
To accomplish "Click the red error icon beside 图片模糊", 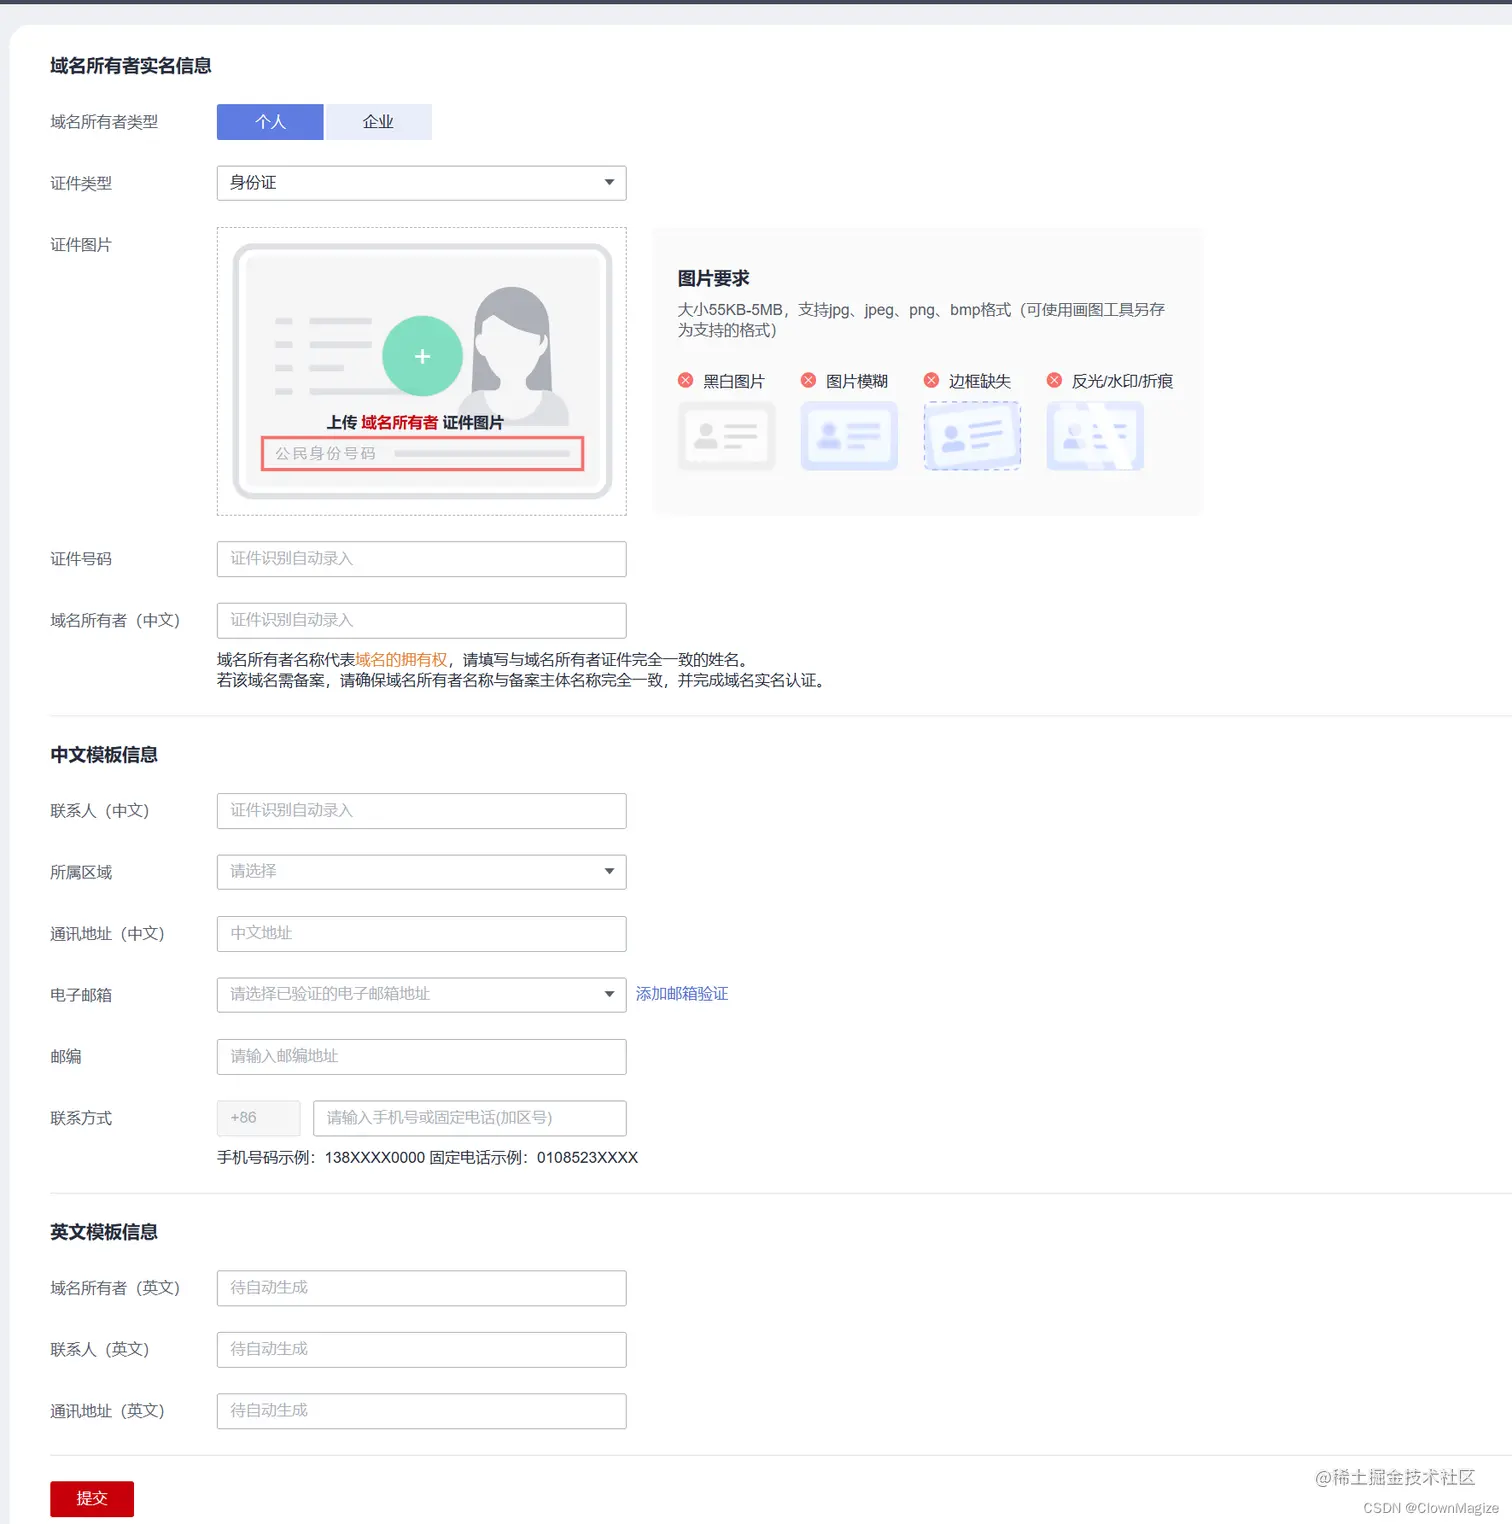I will point(808,380).
